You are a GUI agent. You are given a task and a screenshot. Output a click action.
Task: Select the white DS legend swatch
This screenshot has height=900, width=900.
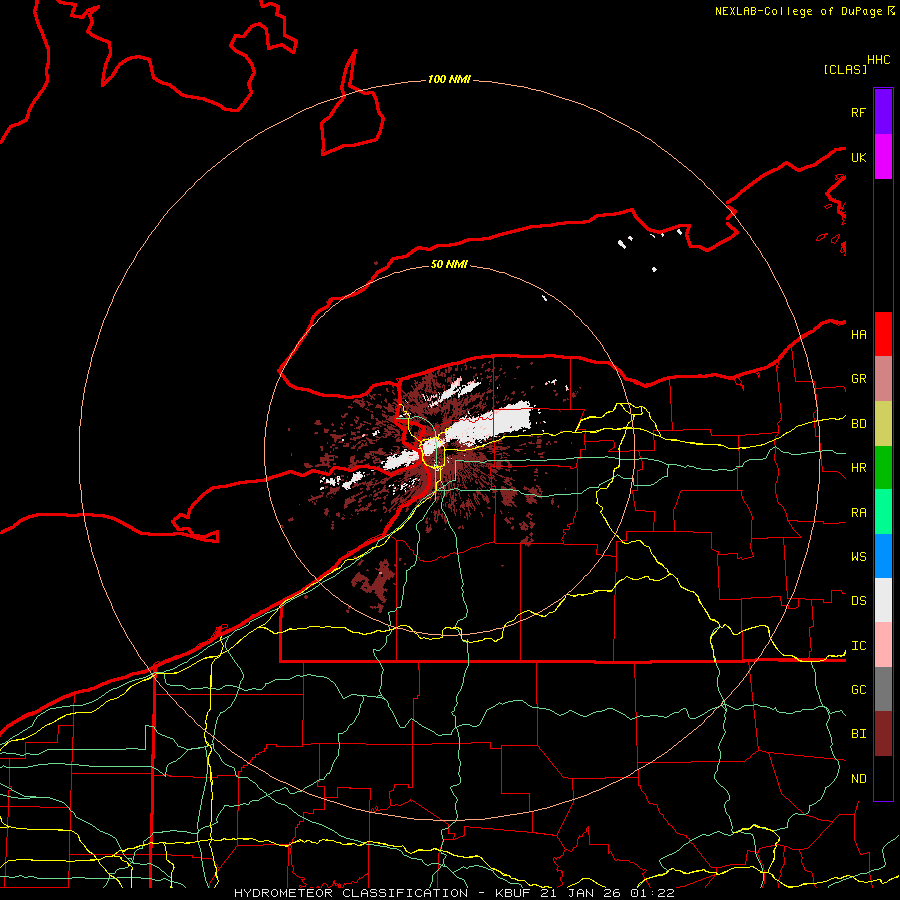tap(883, 600)
